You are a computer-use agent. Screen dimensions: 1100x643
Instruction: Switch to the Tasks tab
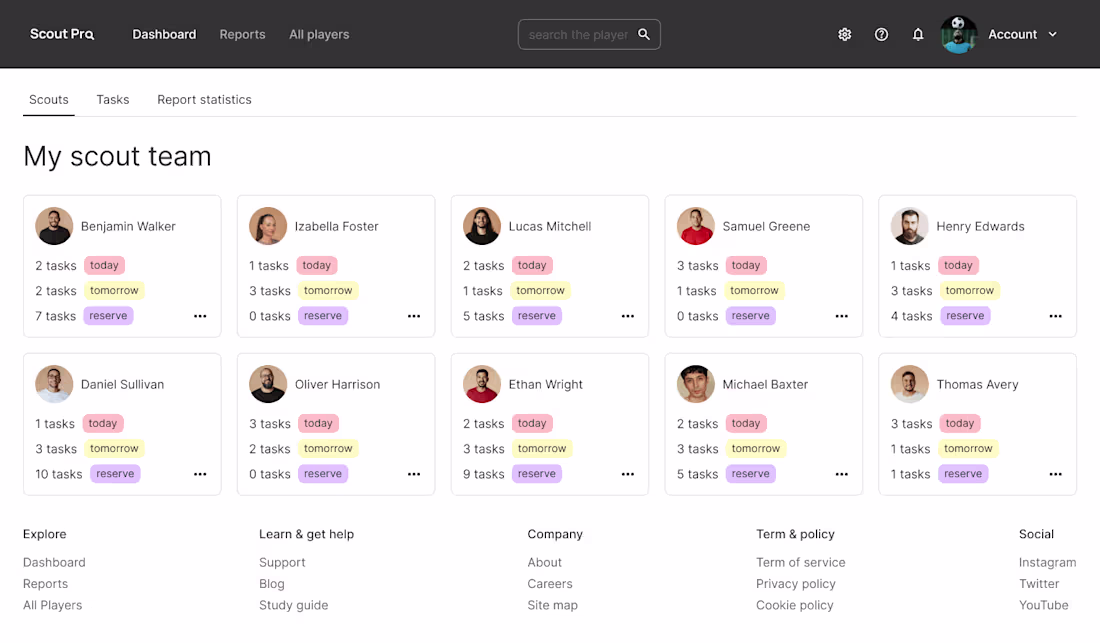click(x=112, y=99)
